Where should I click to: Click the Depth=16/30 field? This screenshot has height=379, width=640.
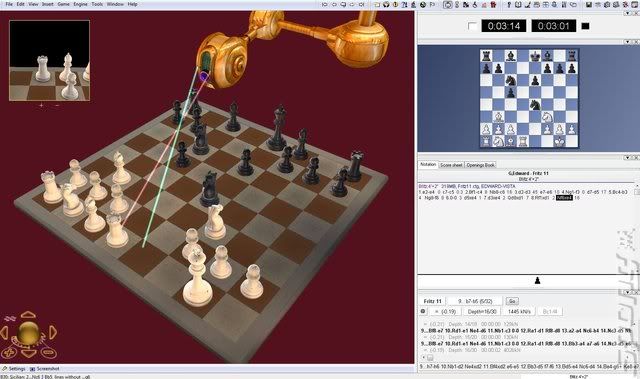coord(482,311)
